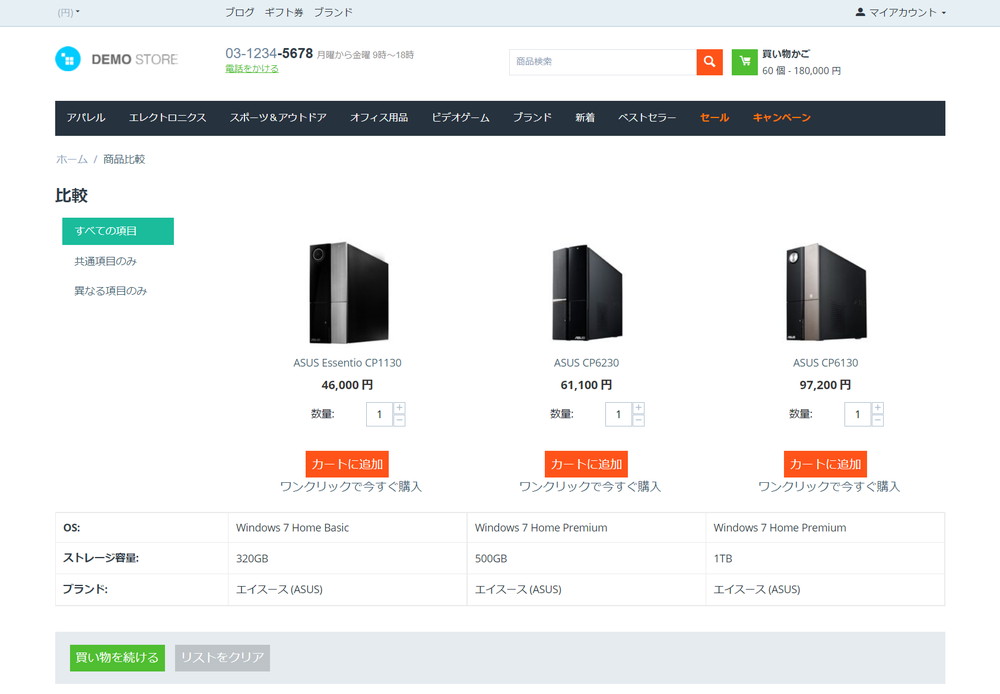Open the ASUS Essentio CP1130 product image
1000x694 pixels.
[349, 293]
